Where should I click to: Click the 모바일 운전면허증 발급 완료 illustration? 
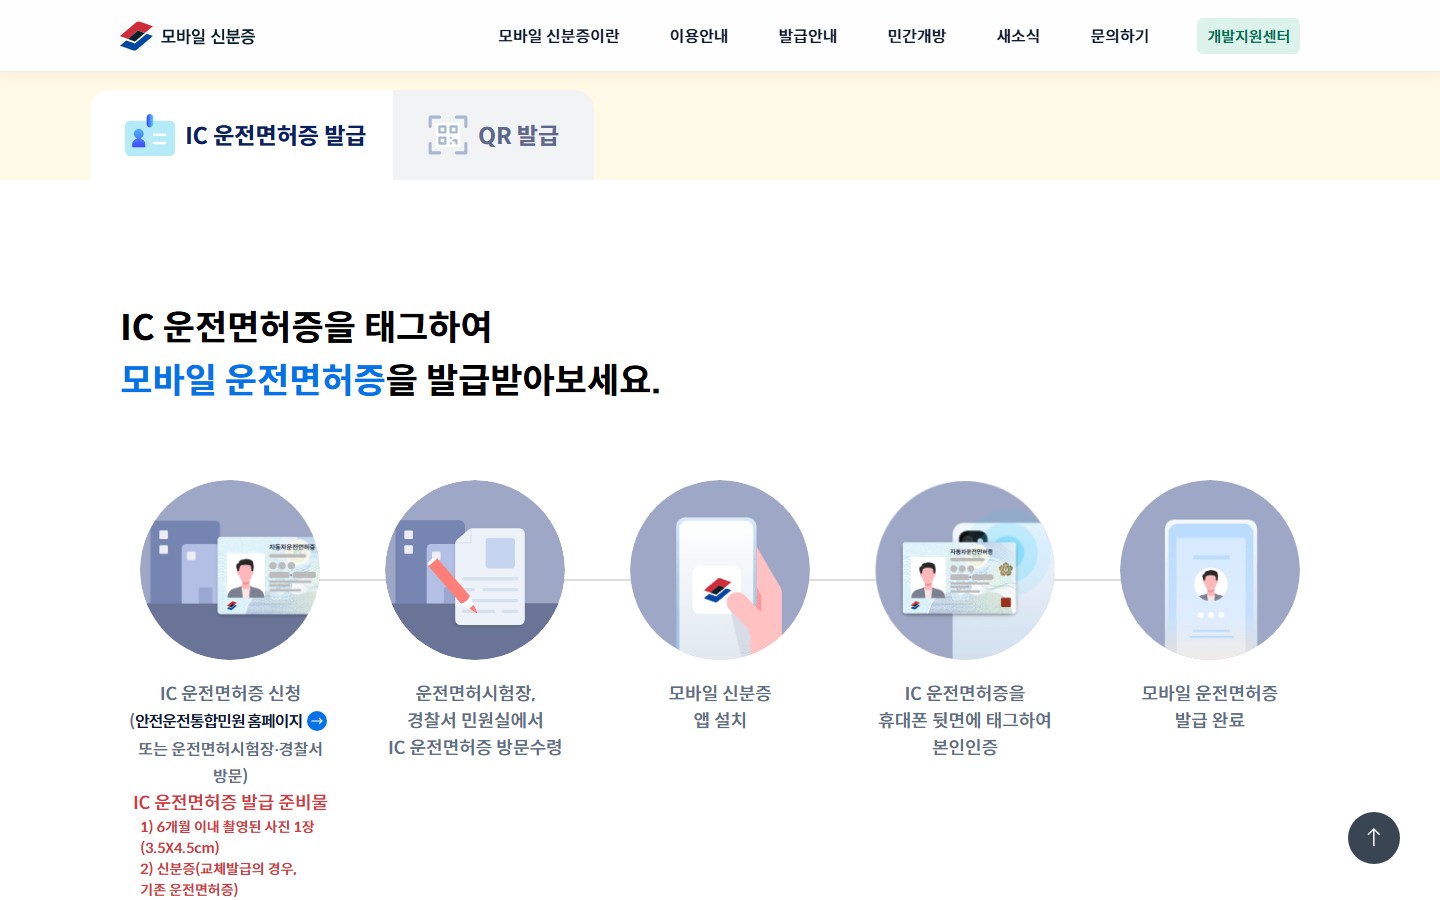click(1210, 570)
